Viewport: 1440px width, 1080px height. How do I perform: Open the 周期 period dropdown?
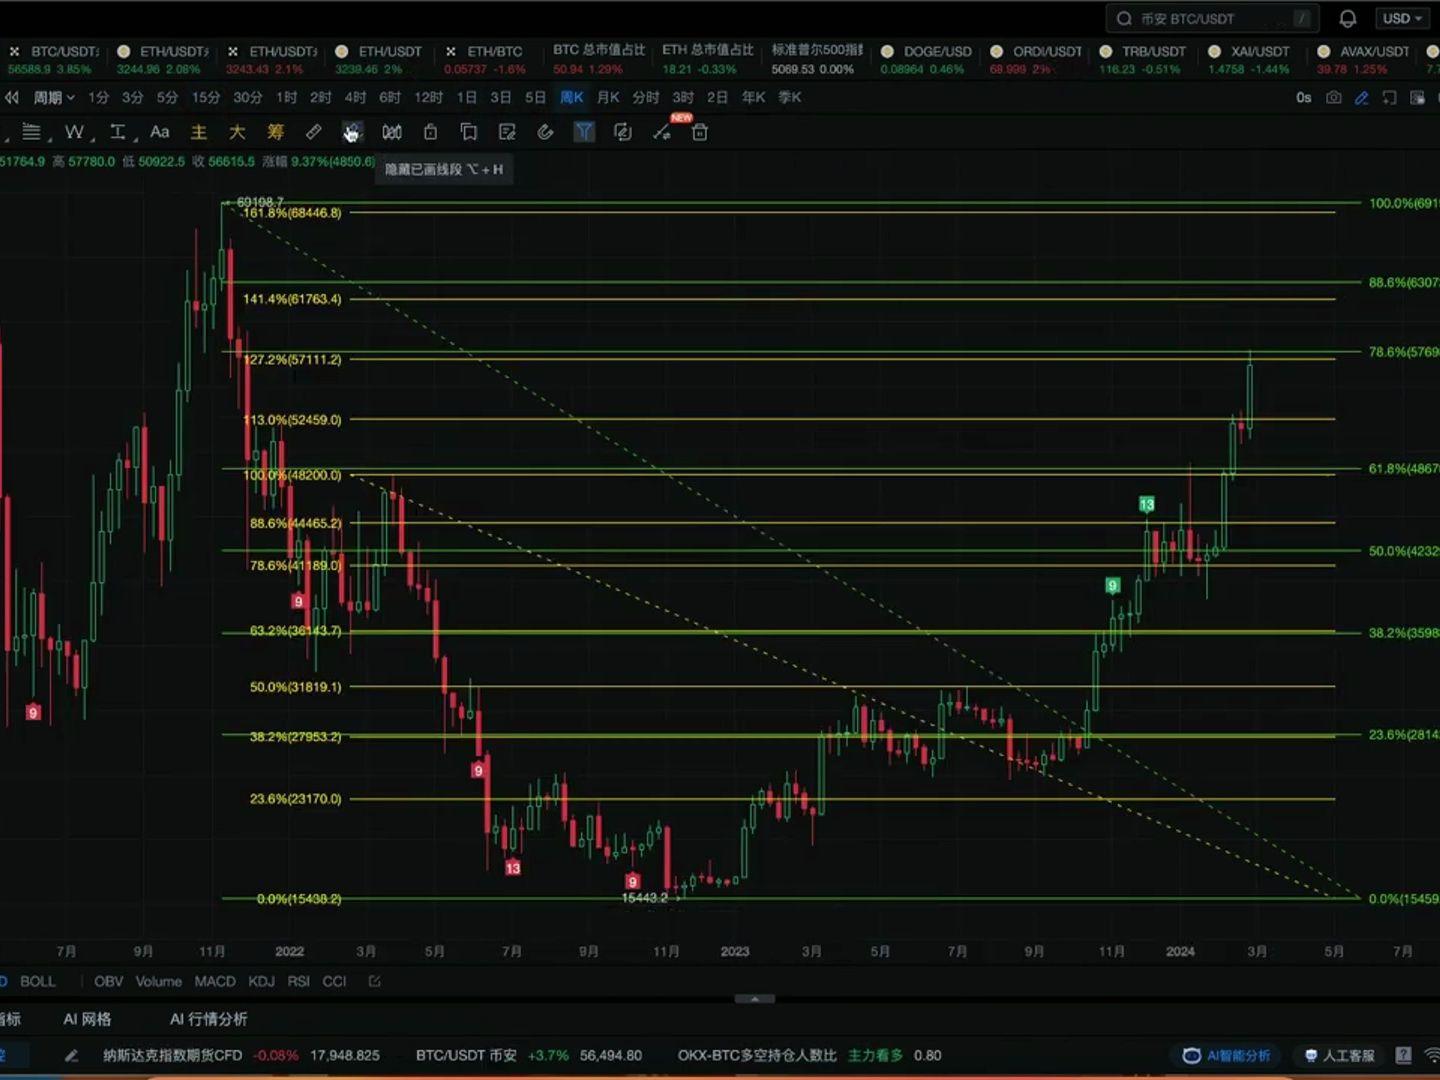[x=53, y=97]
